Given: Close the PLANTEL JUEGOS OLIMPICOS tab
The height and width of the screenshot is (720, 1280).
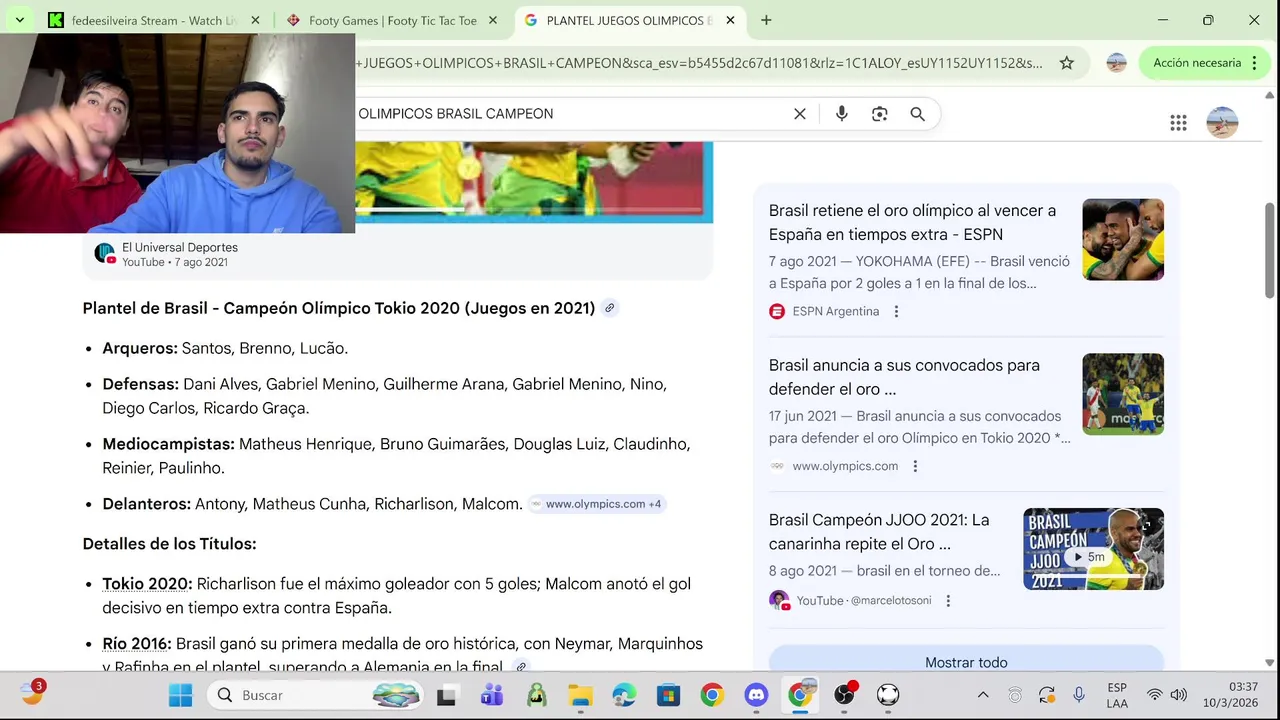Looking at the screenshot, I should click(x=730, y=20).
